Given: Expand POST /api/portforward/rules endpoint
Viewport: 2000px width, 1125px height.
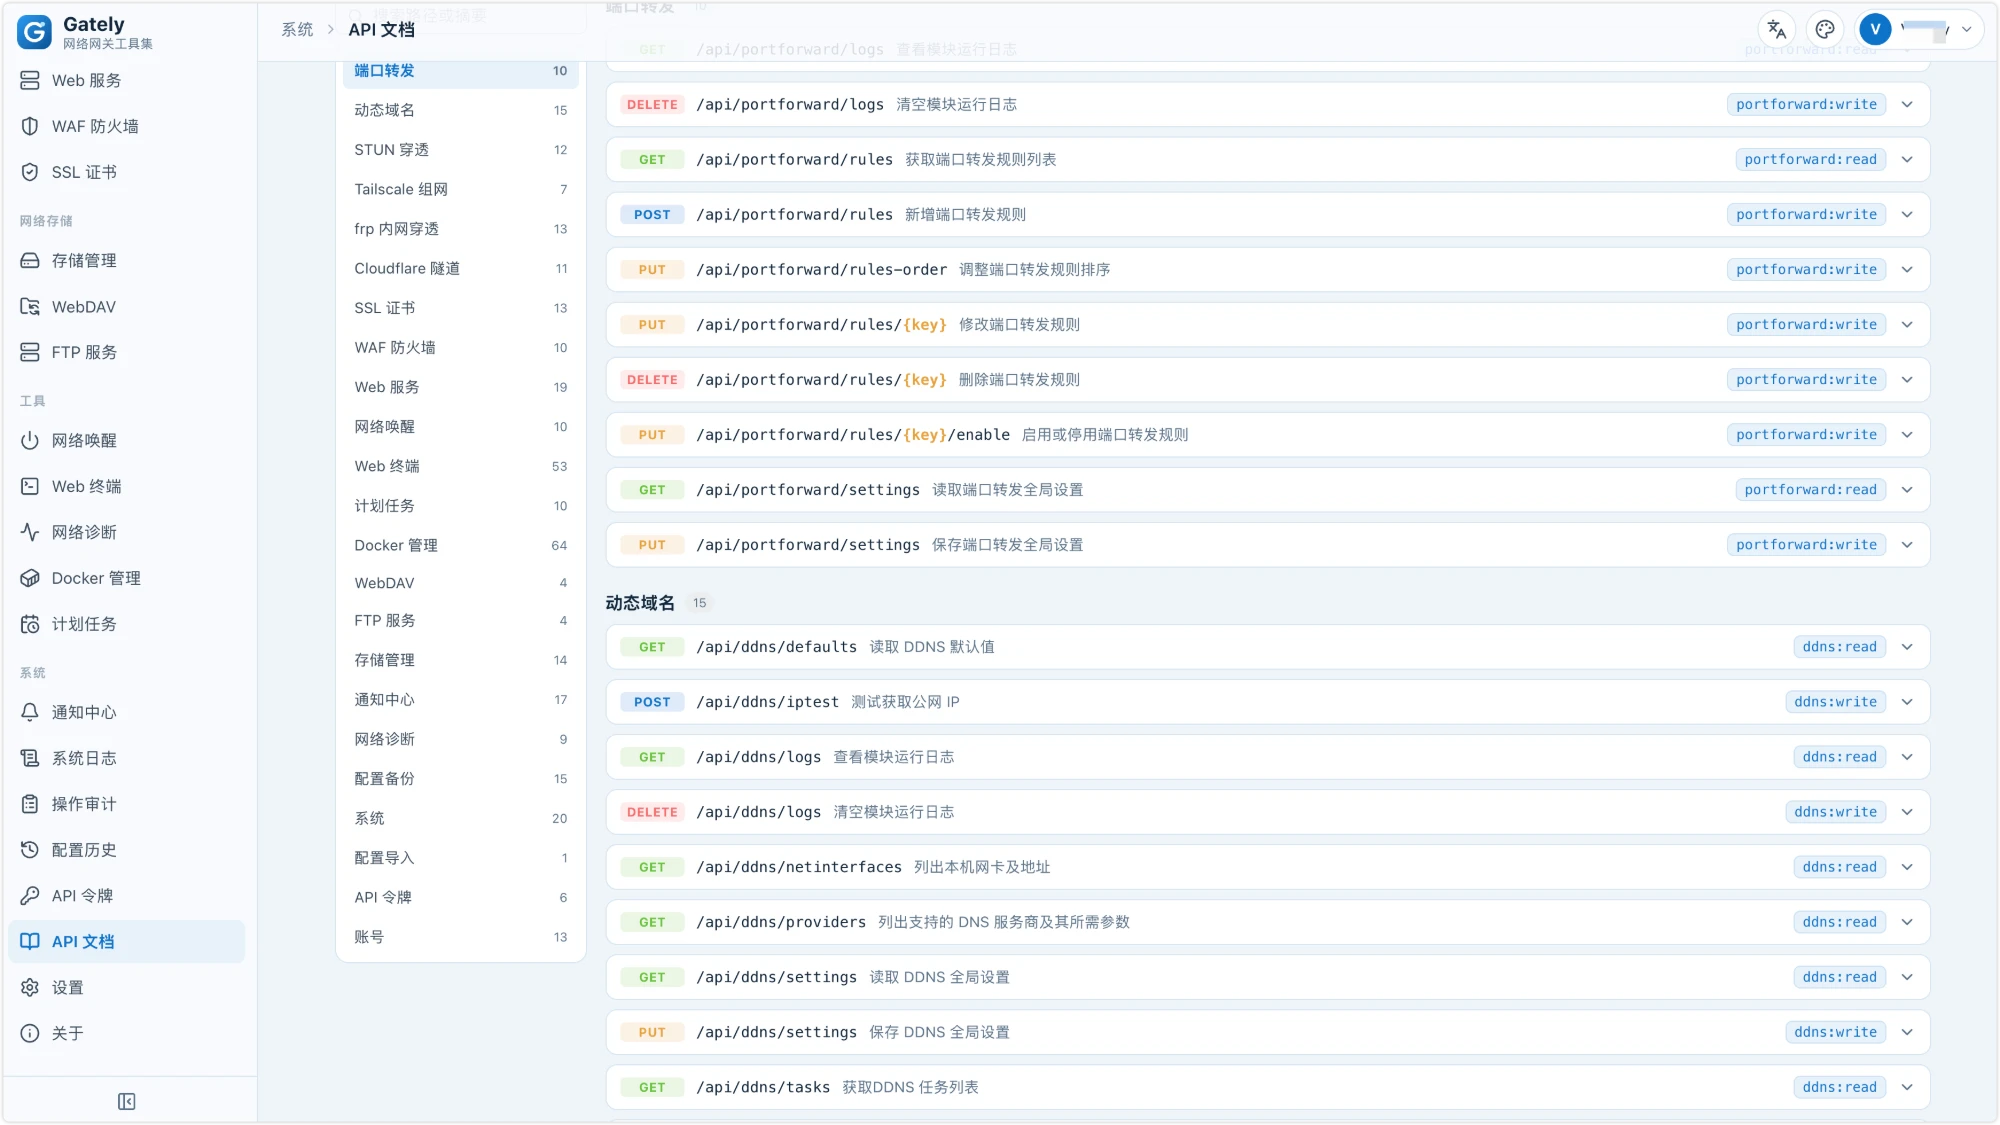Looking at the screenshot, I should [1268, 215].
